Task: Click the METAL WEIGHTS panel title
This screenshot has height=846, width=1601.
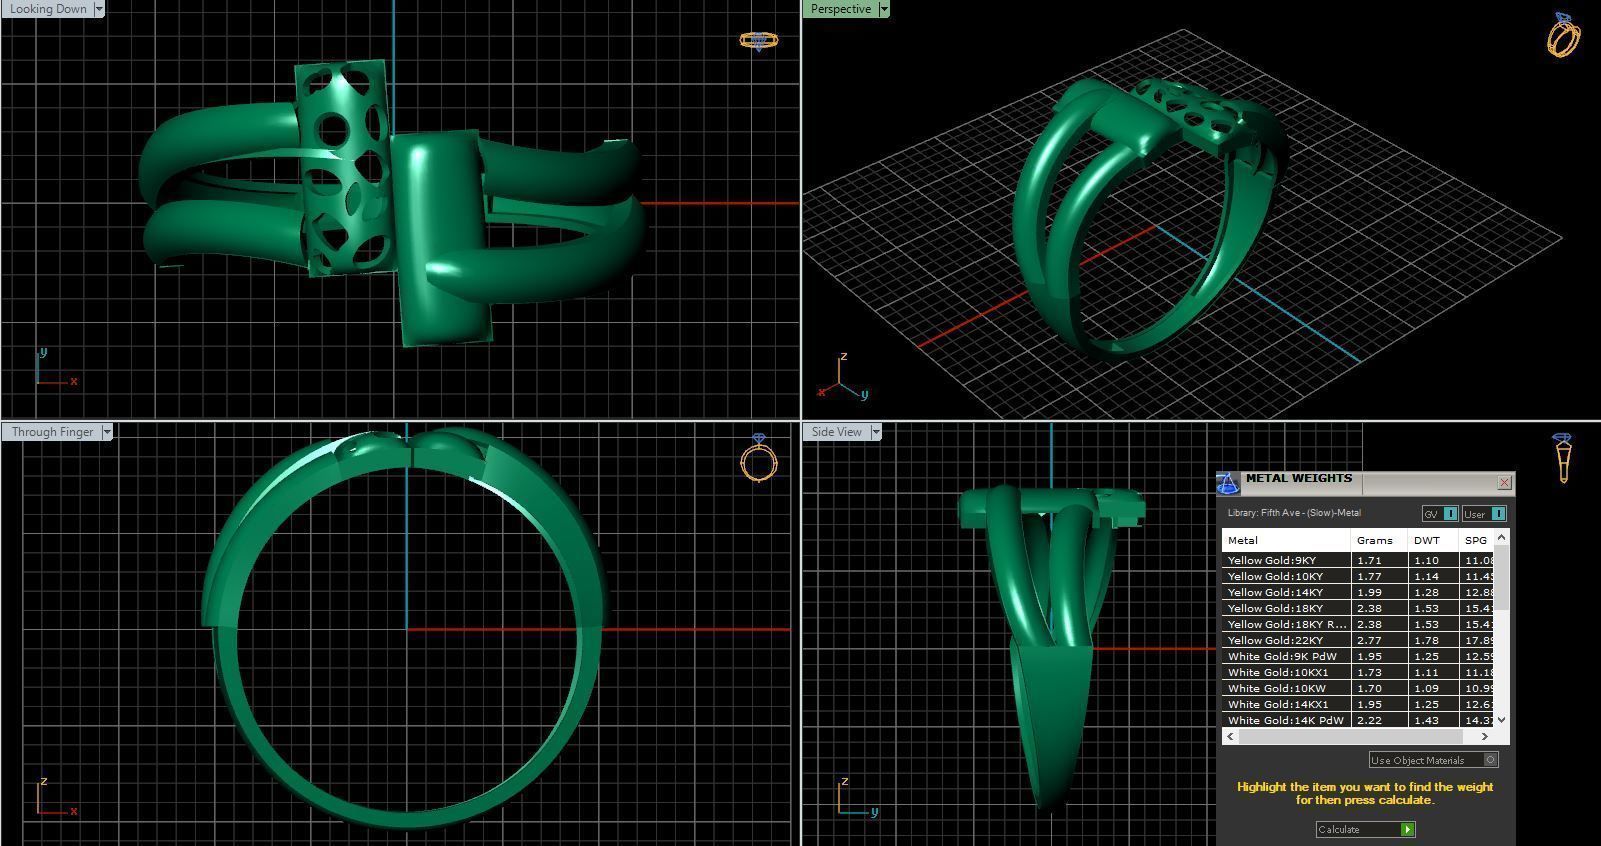Action: (1298, 479)
